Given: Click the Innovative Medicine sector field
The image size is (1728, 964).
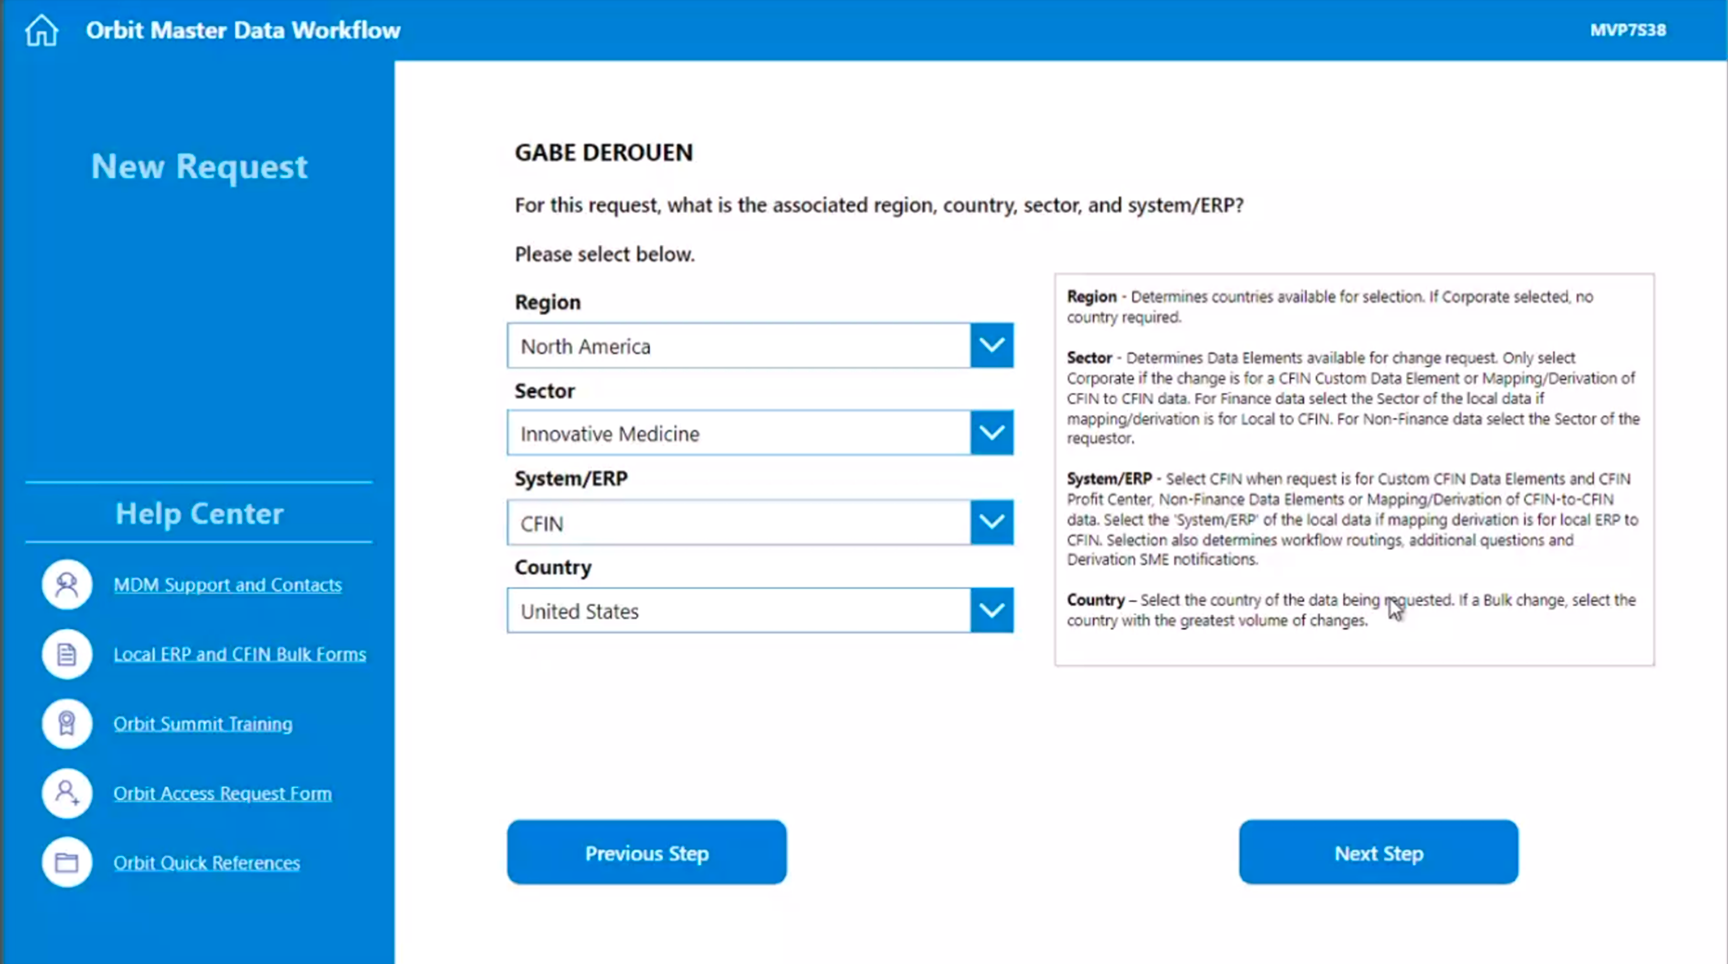Looking at the screenshot, I should [738, 433].
